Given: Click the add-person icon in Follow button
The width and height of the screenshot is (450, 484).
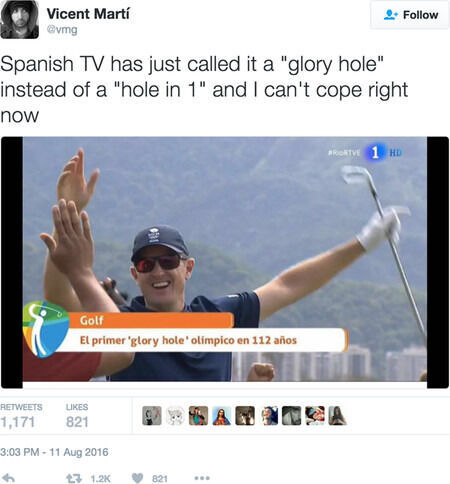Looking at the screenshot, I should (390, 15).
